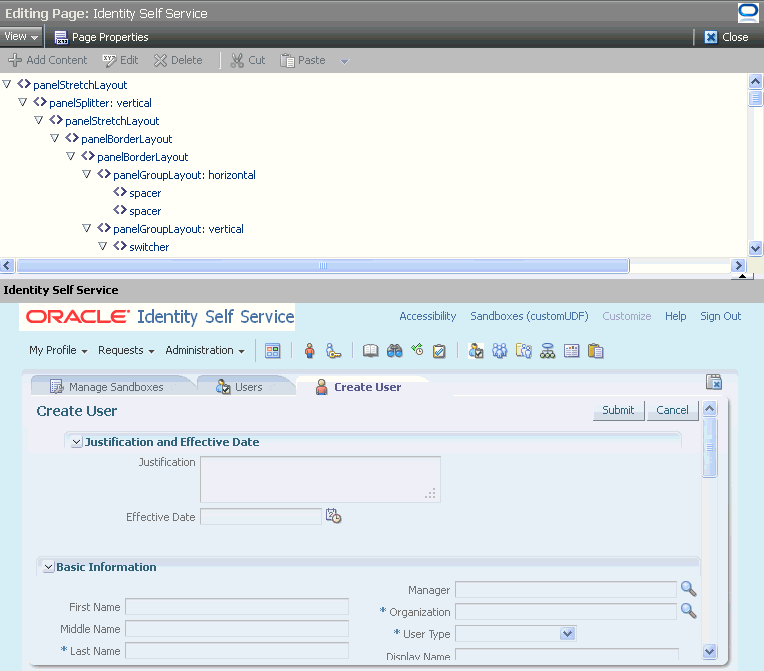The width and height of the screenshot is (764, 671).
Task: Collapse Justification and Effective Date section
Action: pyautogui.click(x=76, y=442)
